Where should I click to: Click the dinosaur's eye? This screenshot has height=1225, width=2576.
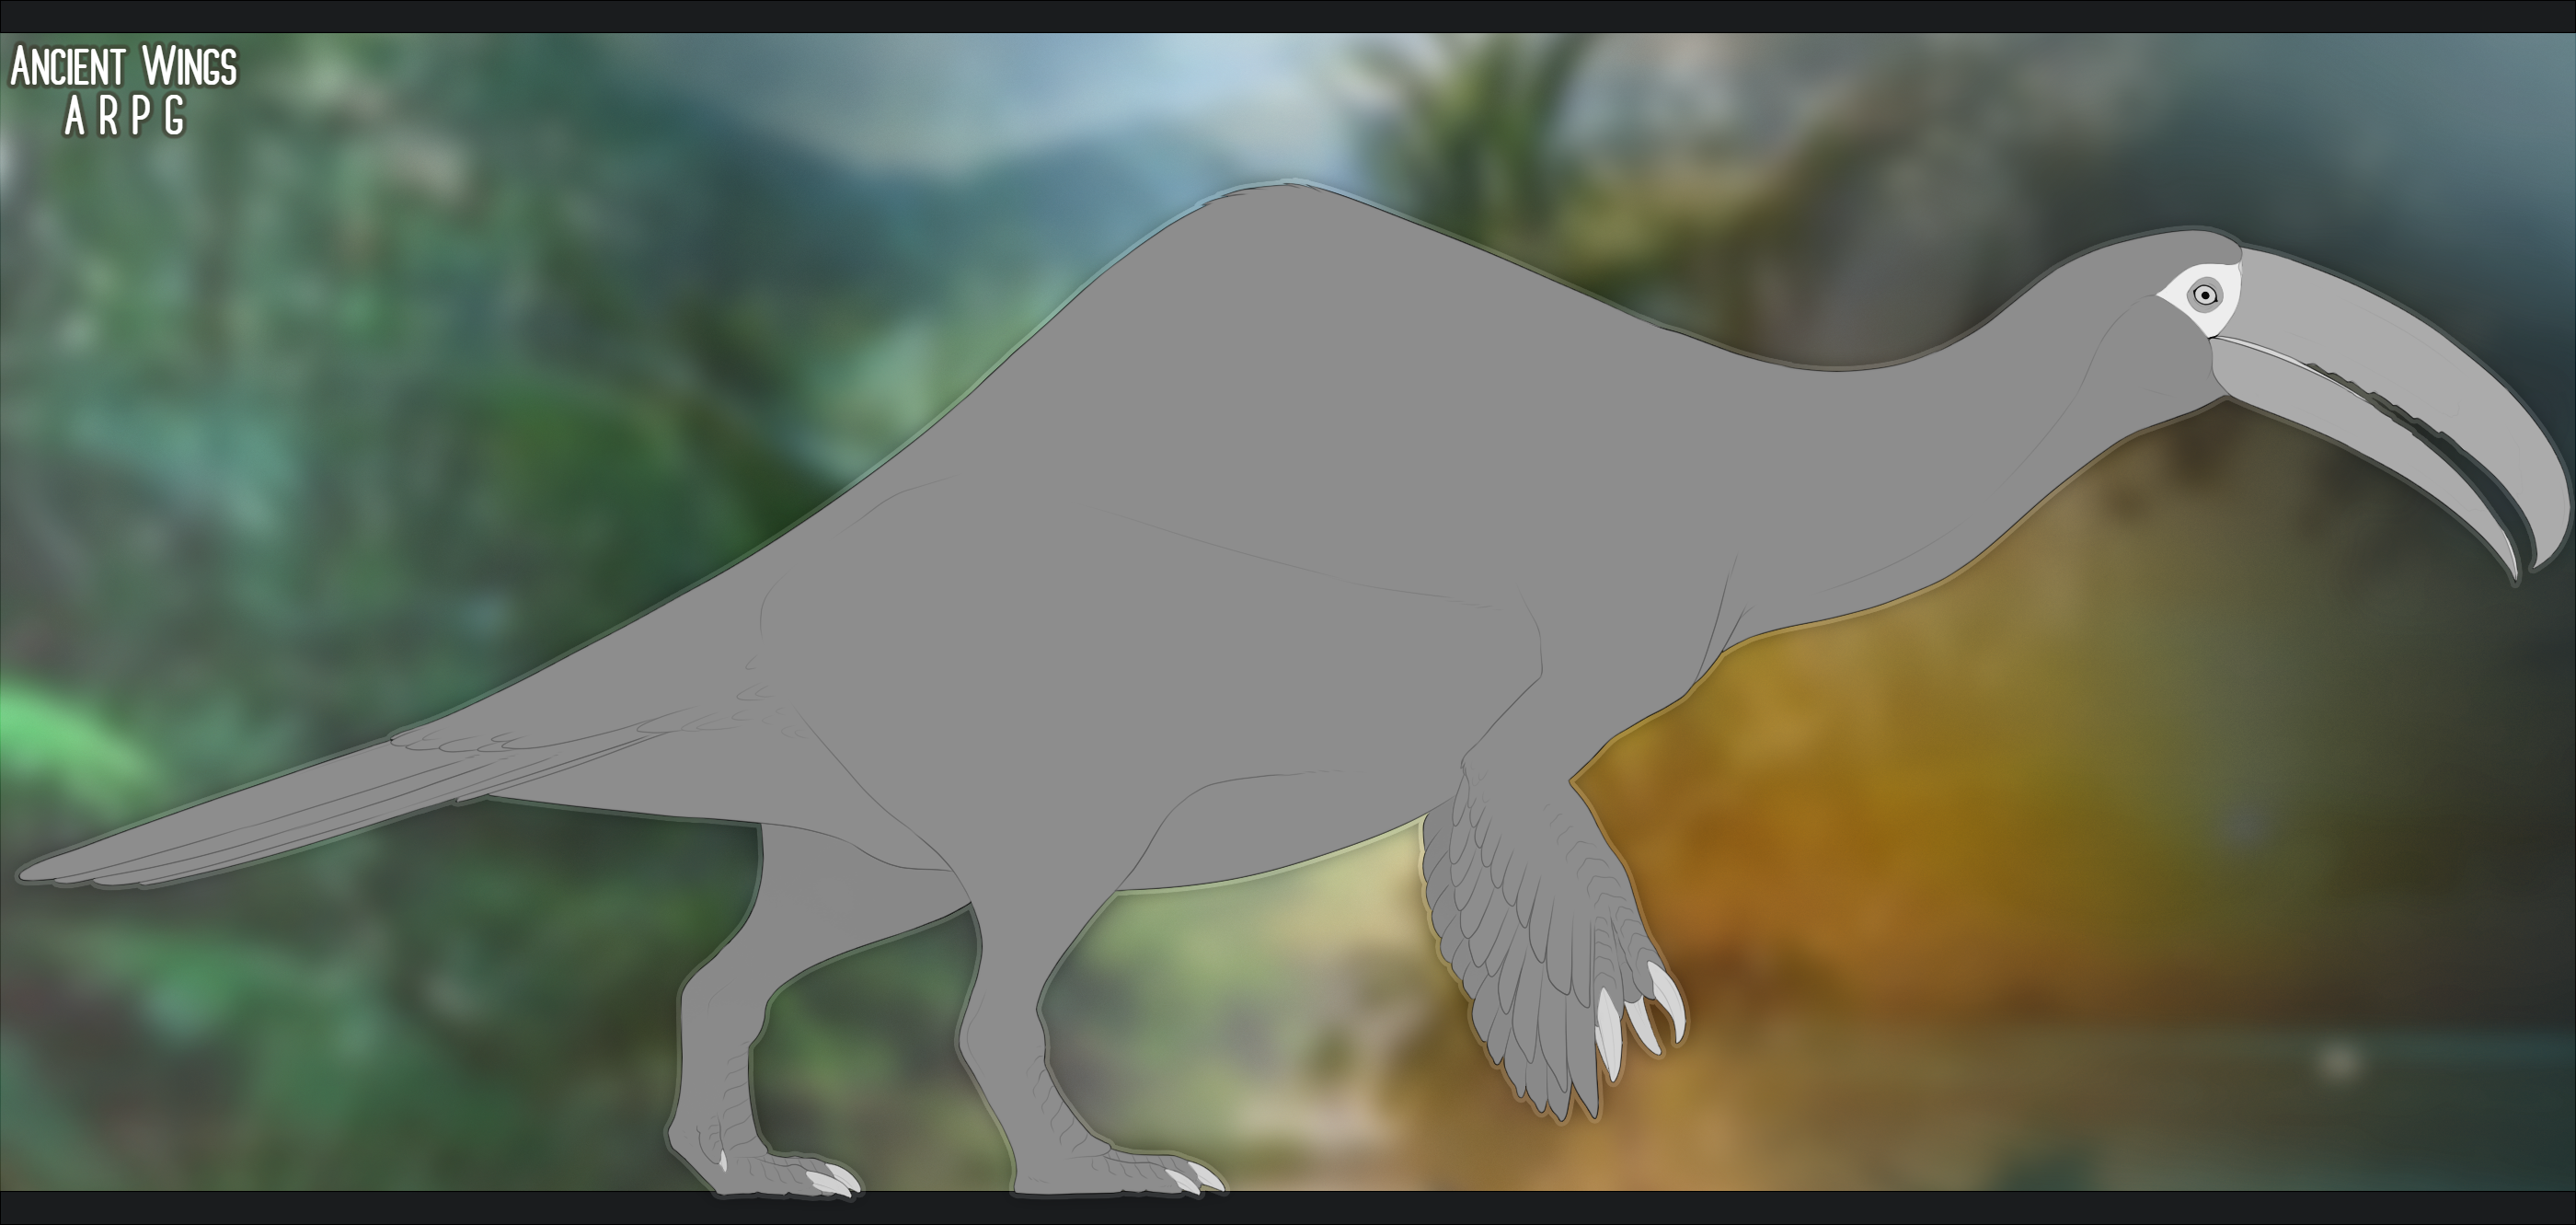click(x=2204, y=295)
